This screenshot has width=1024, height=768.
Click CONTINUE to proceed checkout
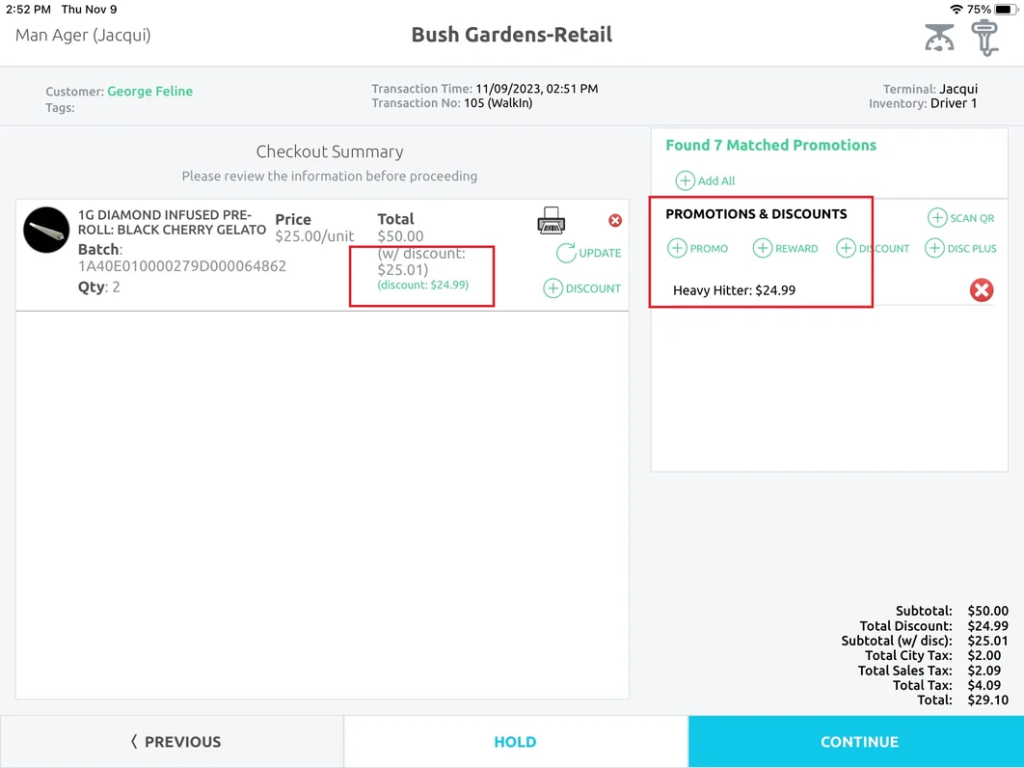(x=856, y=742)
